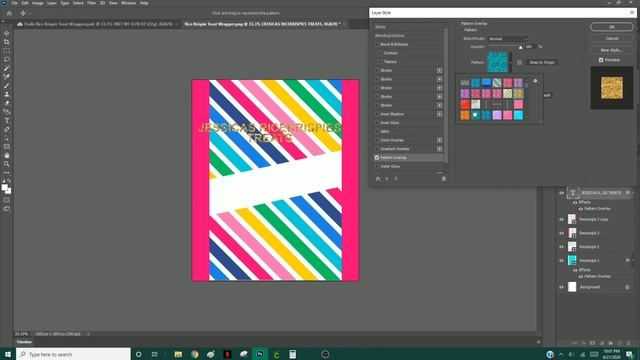
Task: Select the Clone Stamp tool
Action: 7,94
